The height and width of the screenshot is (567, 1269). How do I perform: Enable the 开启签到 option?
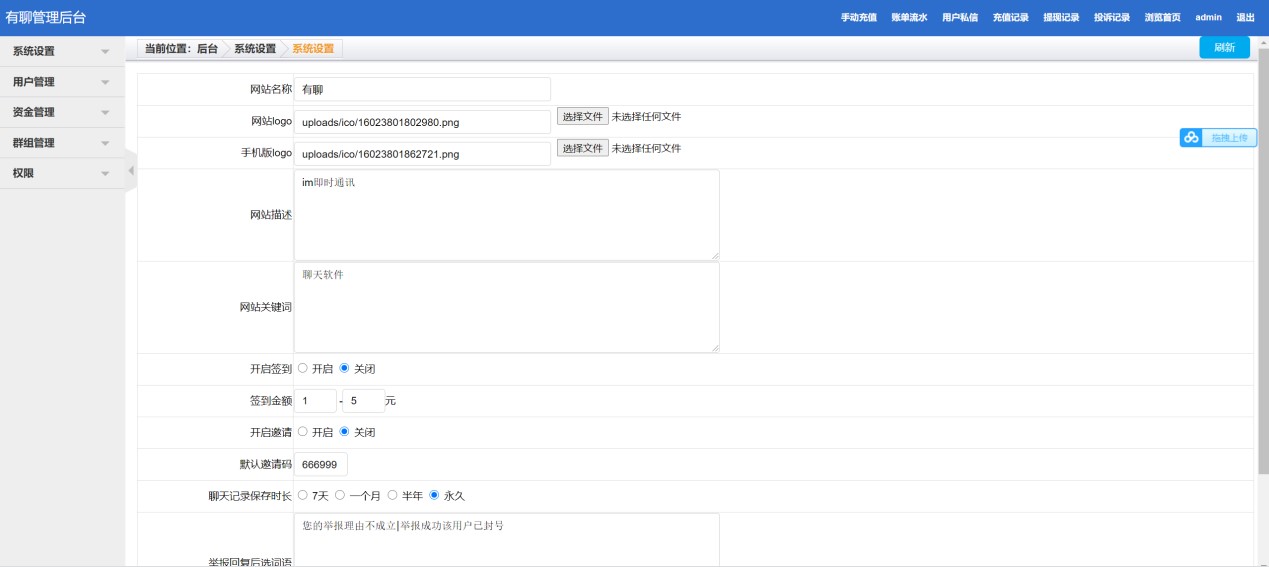(303, 368)
